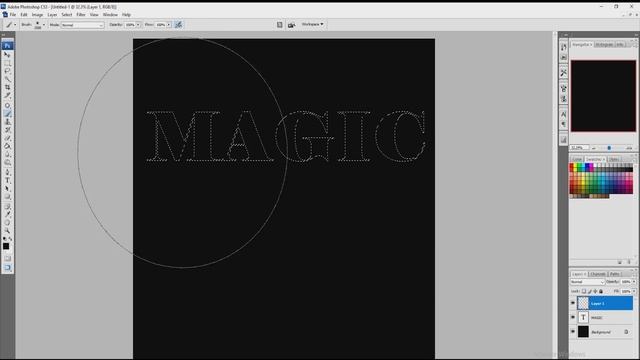Open the Workspace dropdown
The width and height of the screenshot is (640, 360).
313,24
